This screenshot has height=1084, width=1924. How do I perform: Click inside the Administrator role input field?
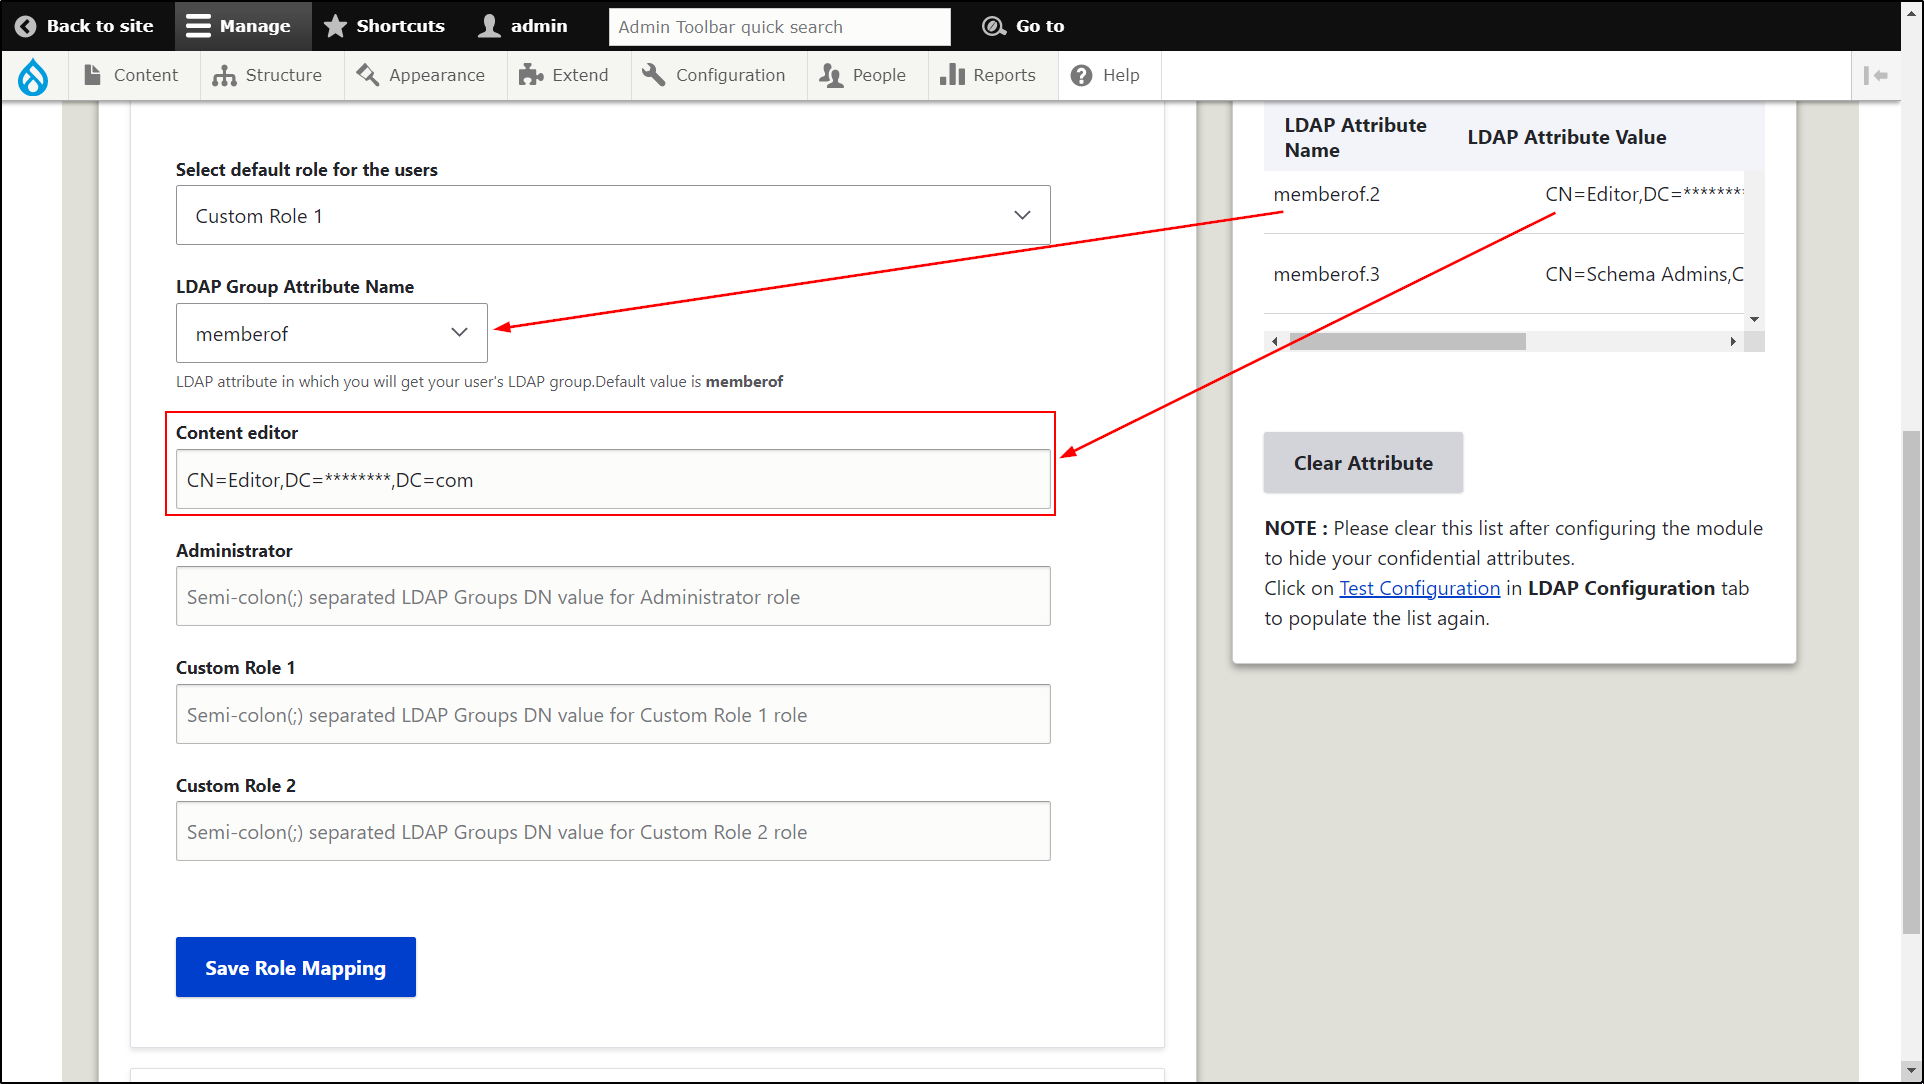[x=612, y=596]
